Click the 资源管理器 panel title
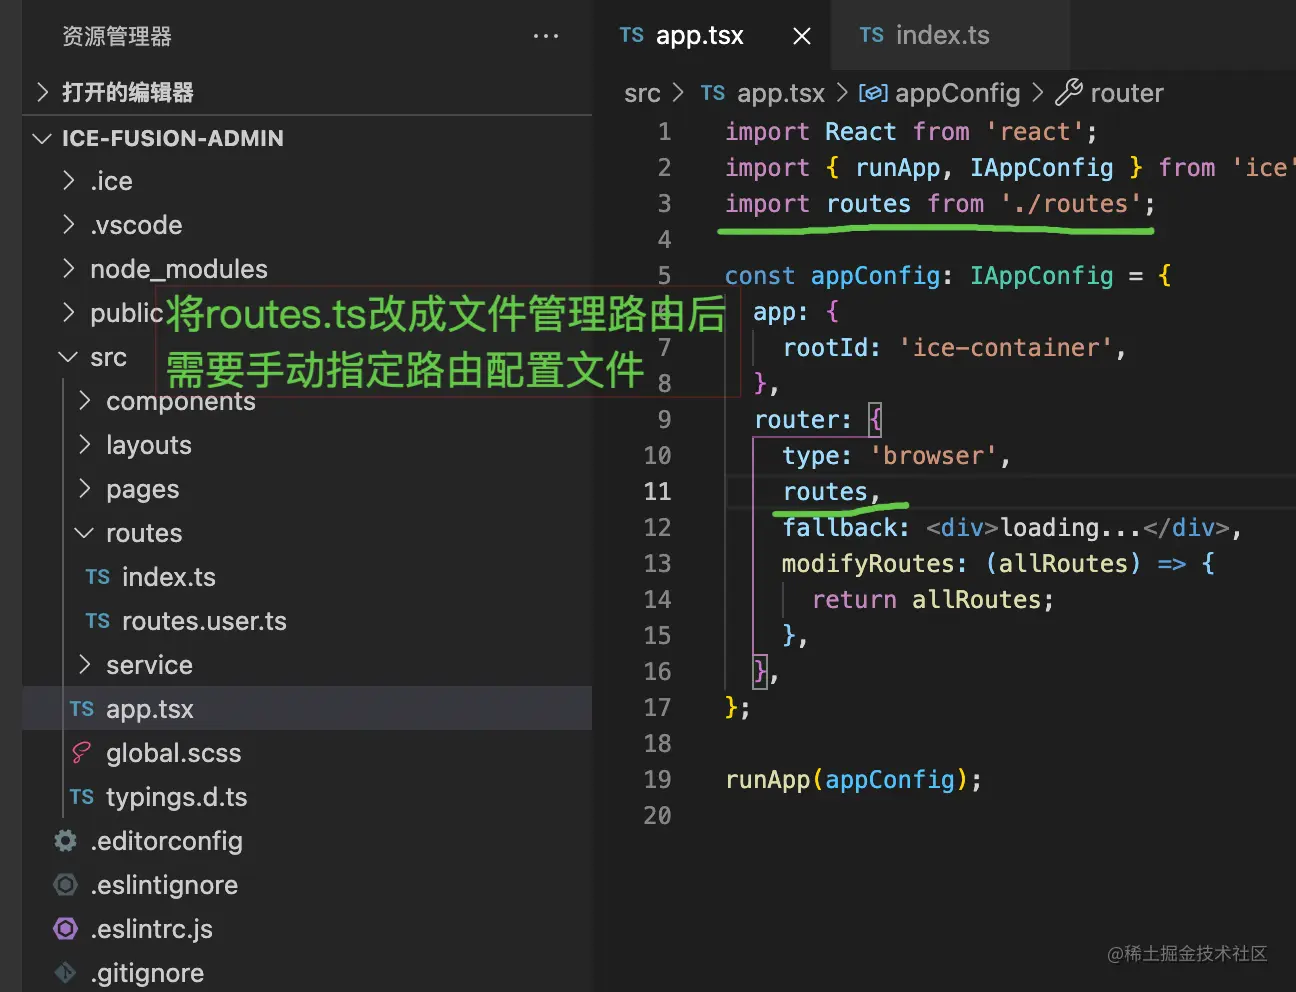 [117, 36]
